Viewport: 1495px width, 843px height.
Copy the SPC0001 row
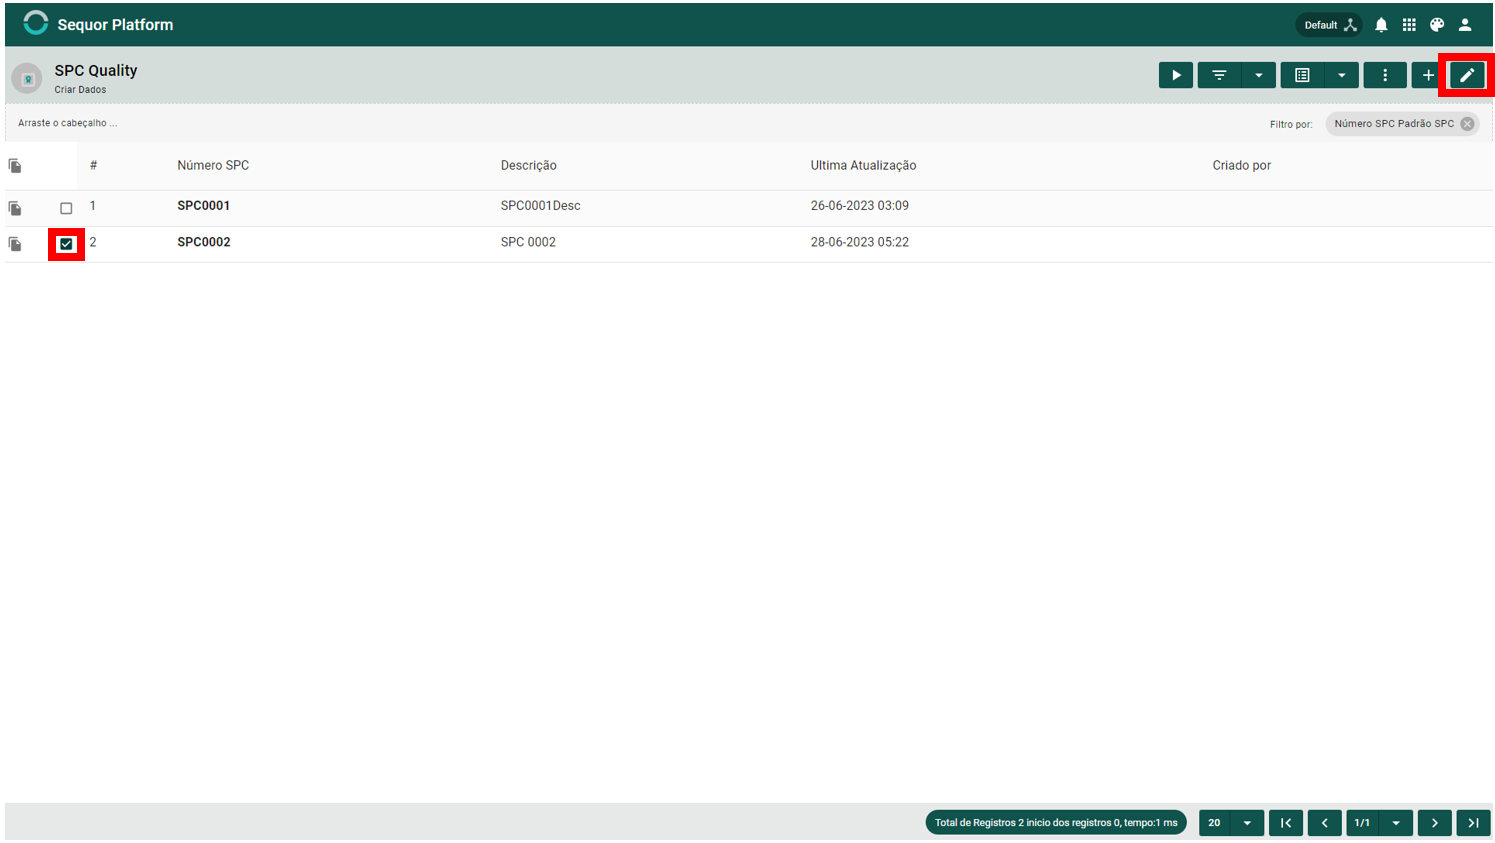(x=15, y=208)
